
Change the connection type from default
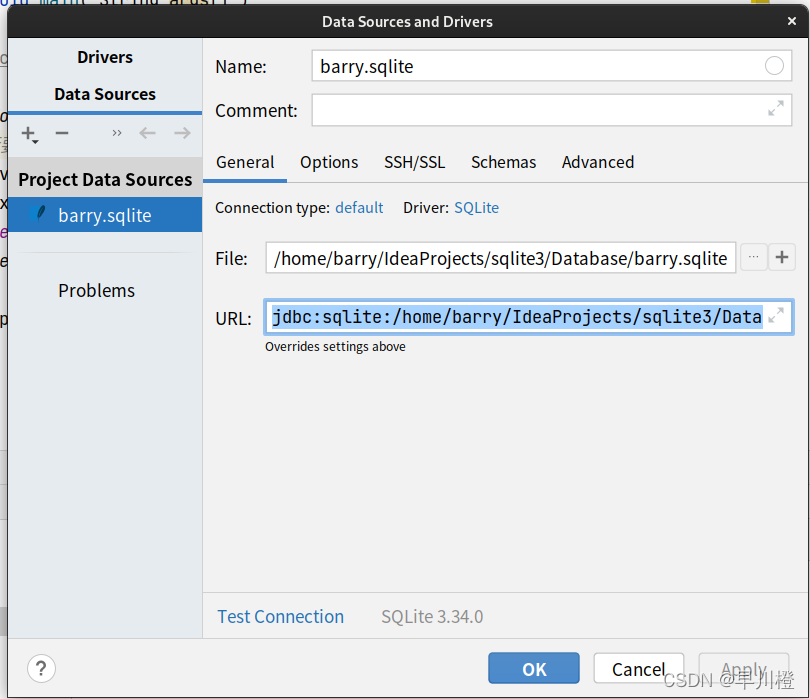(x=359, y=208)
